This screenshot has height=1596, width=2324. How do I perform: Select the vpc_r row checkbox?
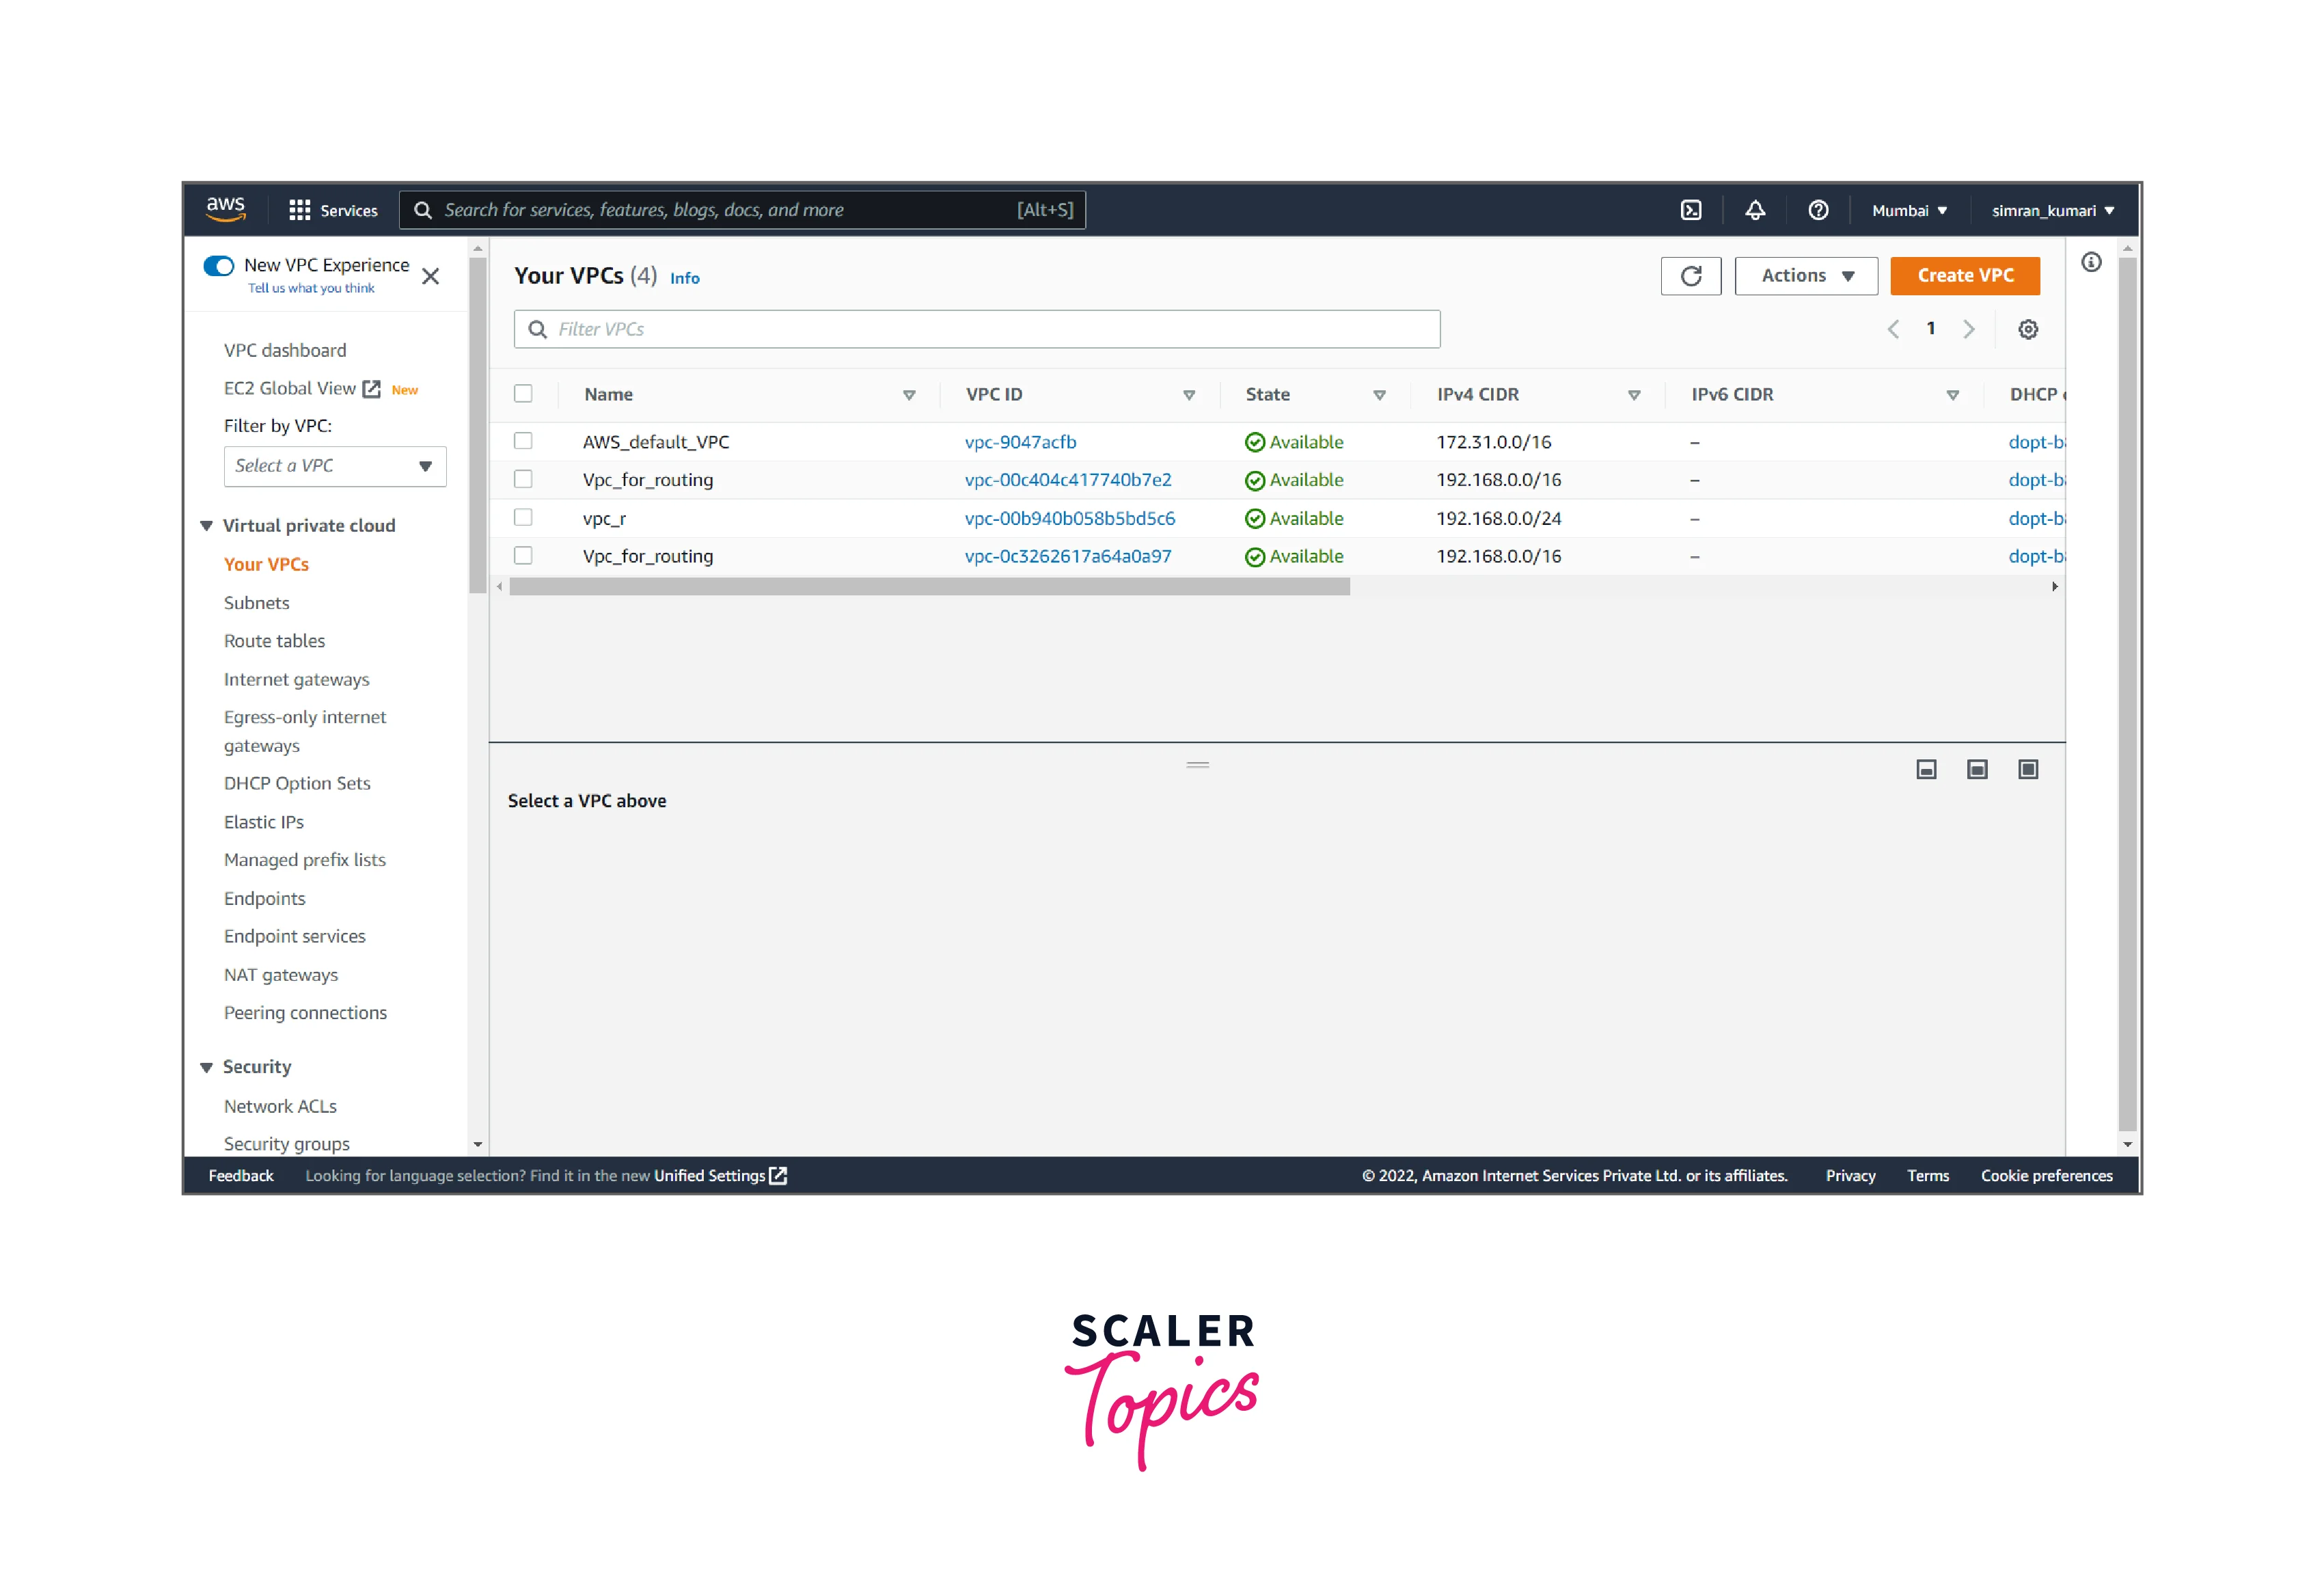click(523, 517)
